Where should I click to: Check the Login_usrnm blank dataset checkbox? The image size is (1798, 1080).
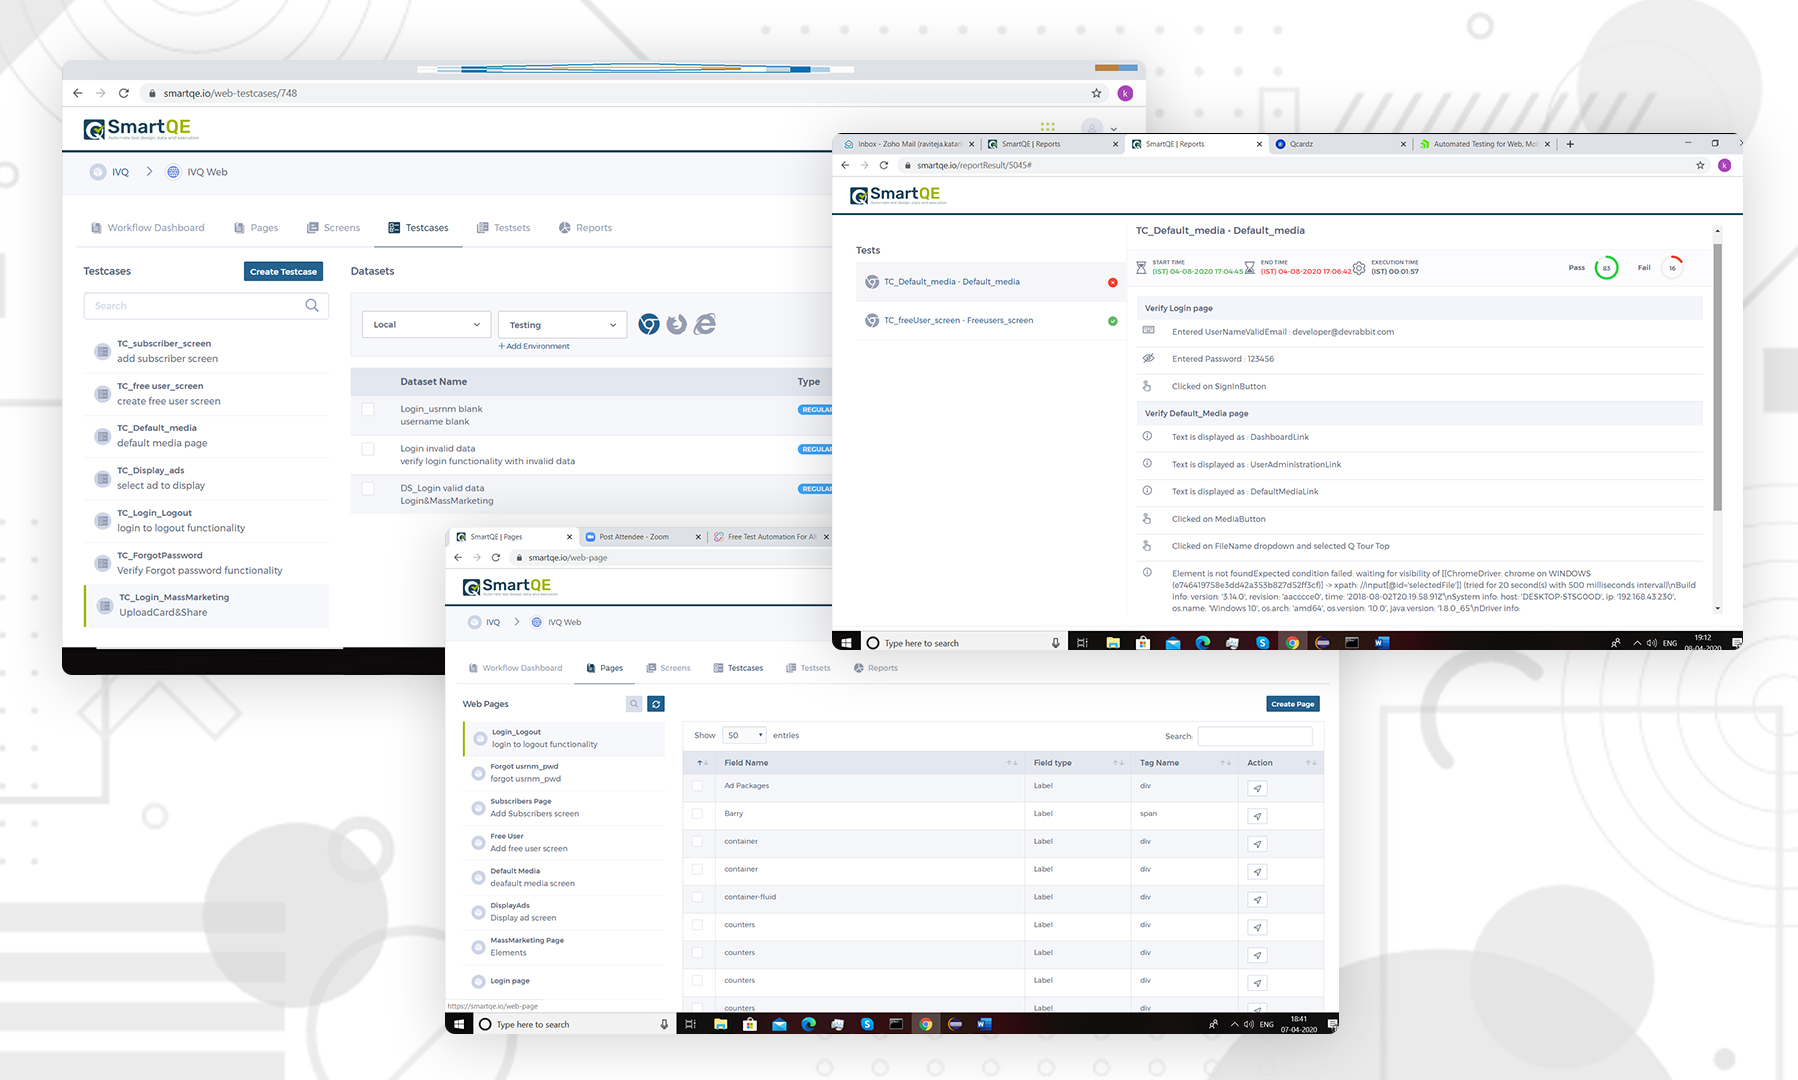pyautogui.click(x=368, y=409)
